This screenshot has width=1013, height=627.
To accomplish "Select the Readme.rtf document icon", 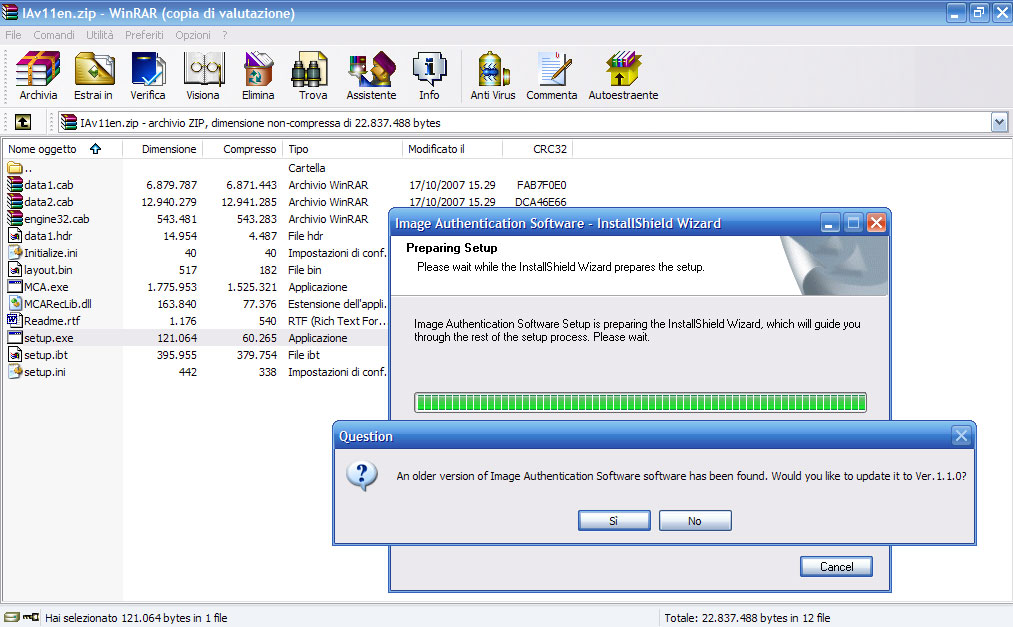I will pyautogui.click(x=15, y=320).
